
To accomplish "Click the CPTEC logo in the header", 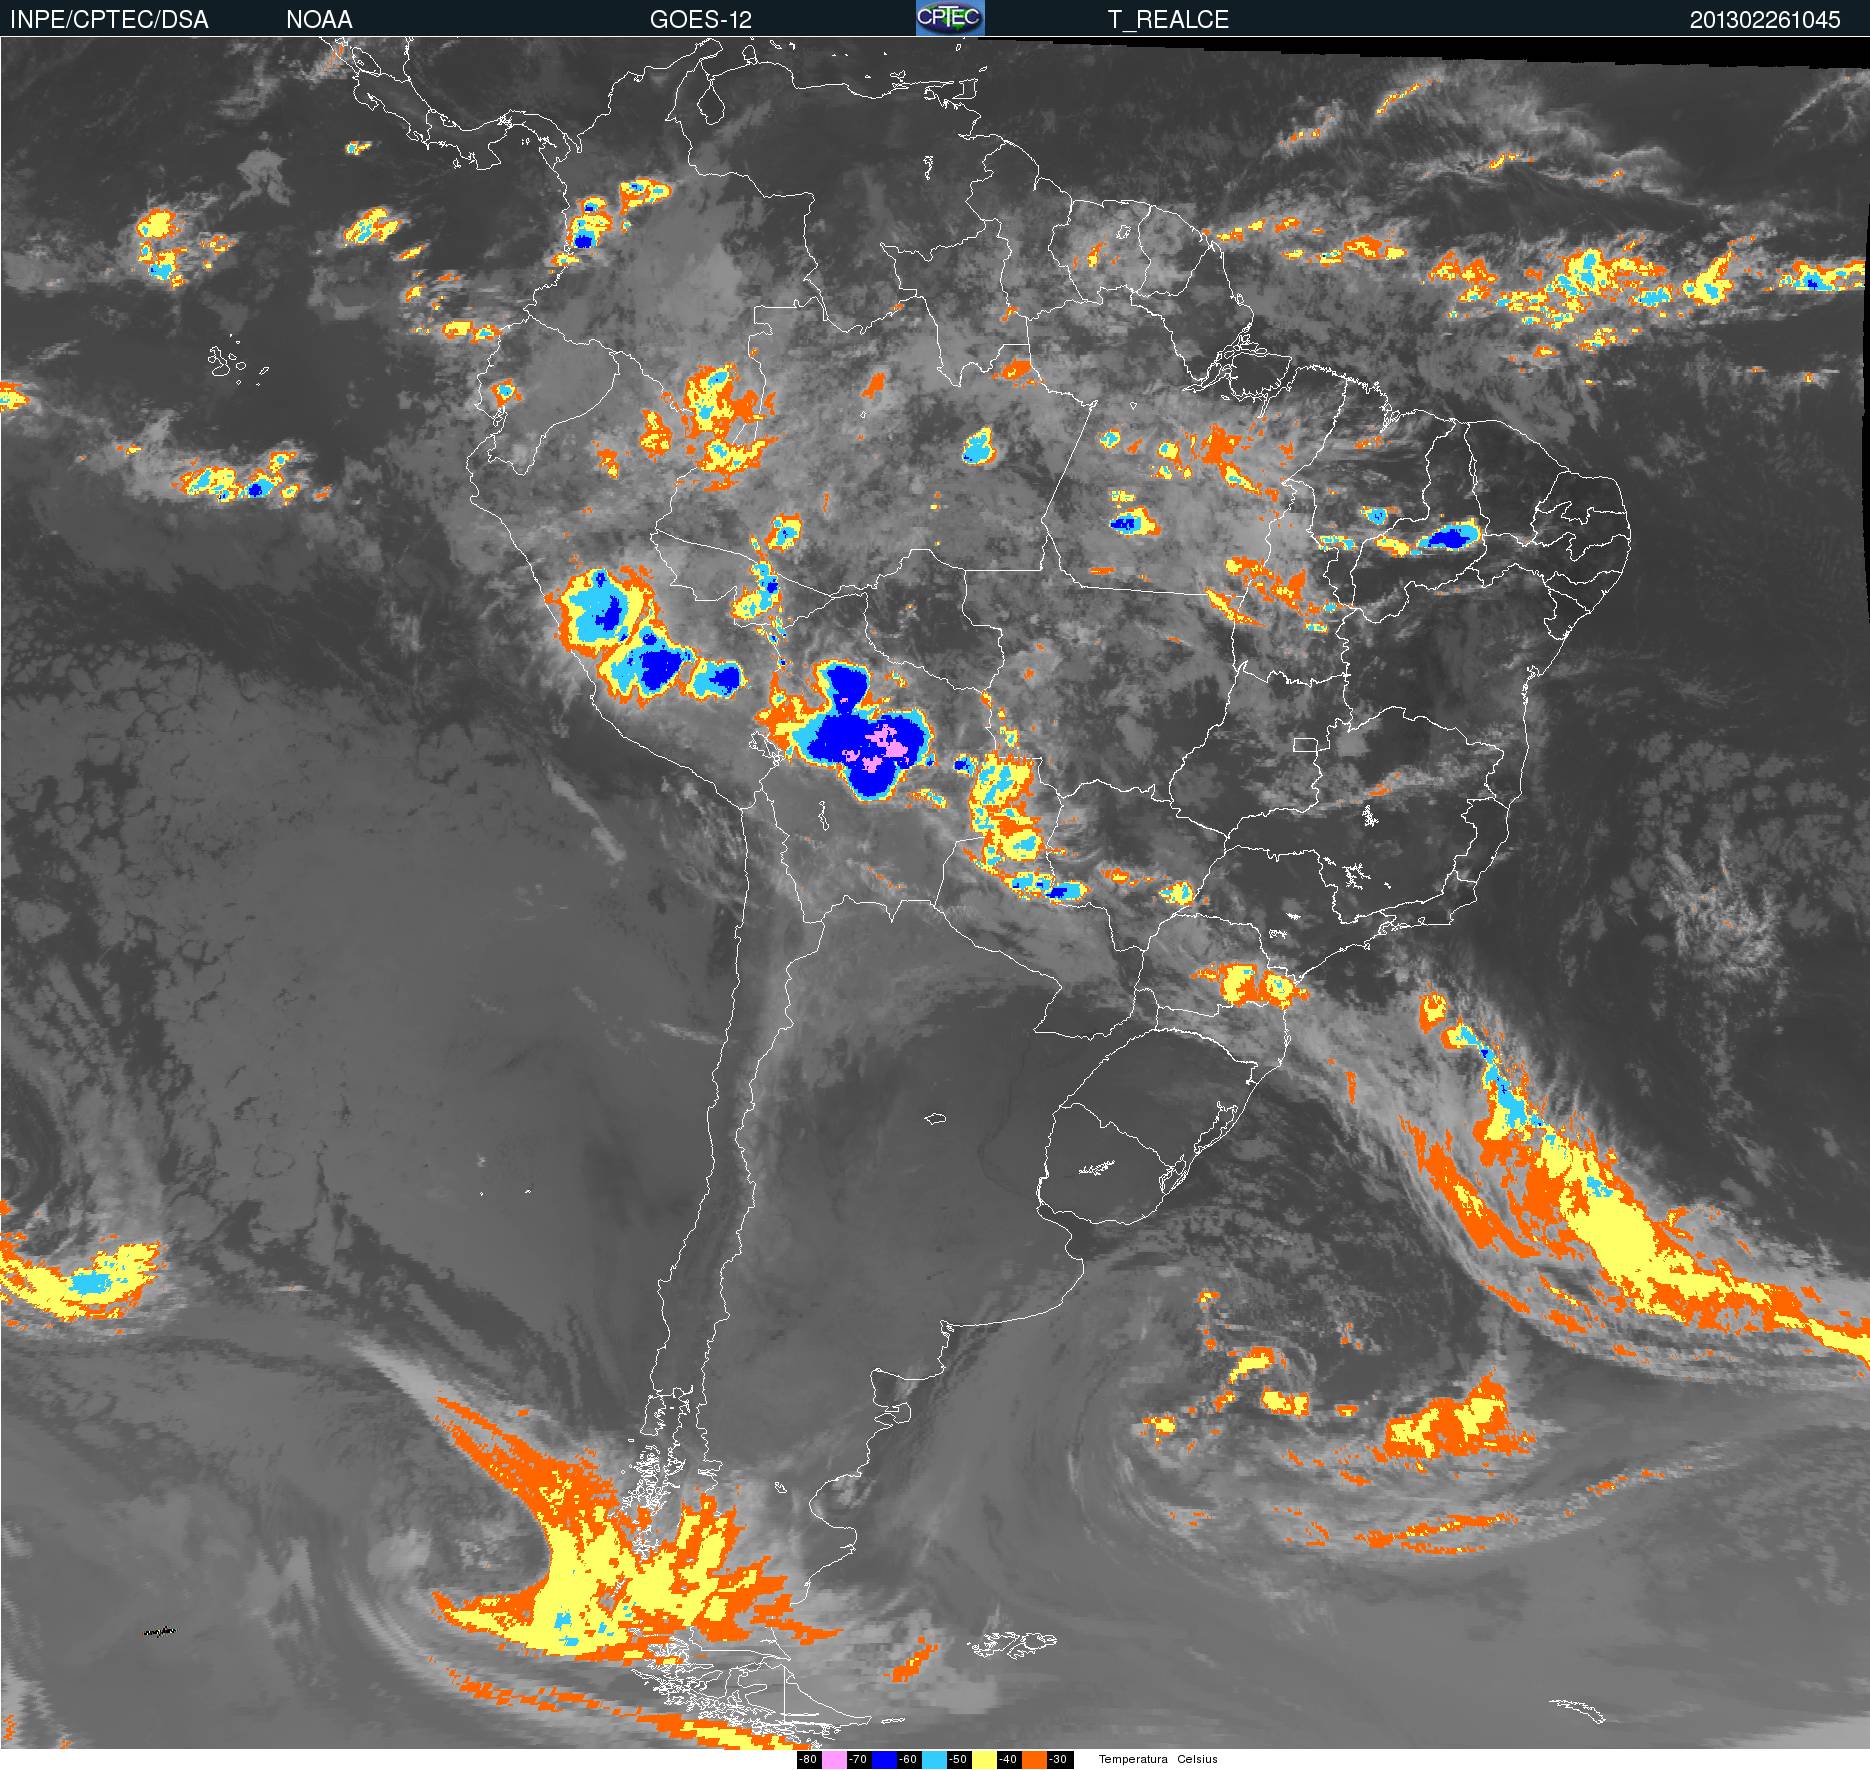I will pos(950,18).
